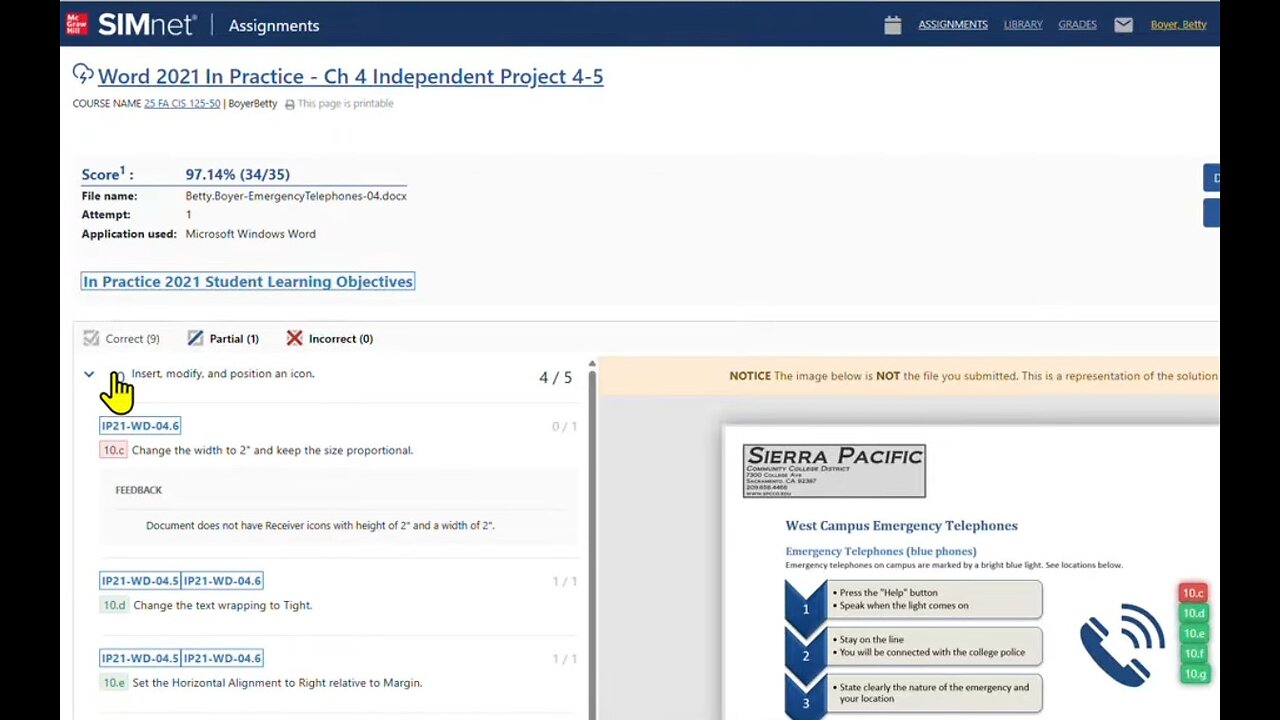This screenshot has width=1280, height=720.
Task: Click the NOTICE banner text
Action: click(974, 376)
